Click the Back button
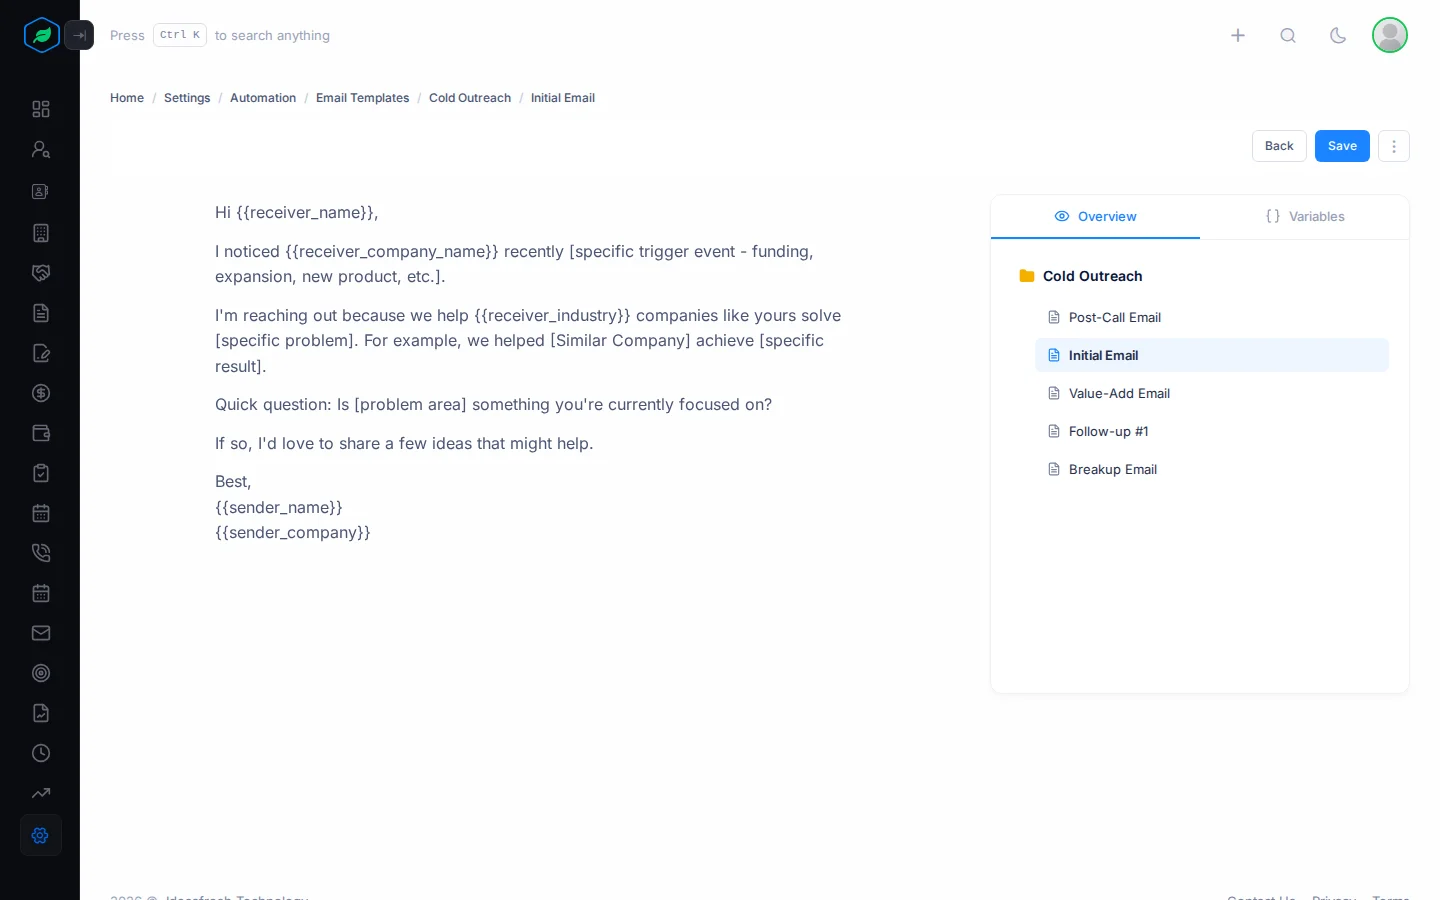1440x900 pixels. pyautogui.click(x=1279, y=146)
